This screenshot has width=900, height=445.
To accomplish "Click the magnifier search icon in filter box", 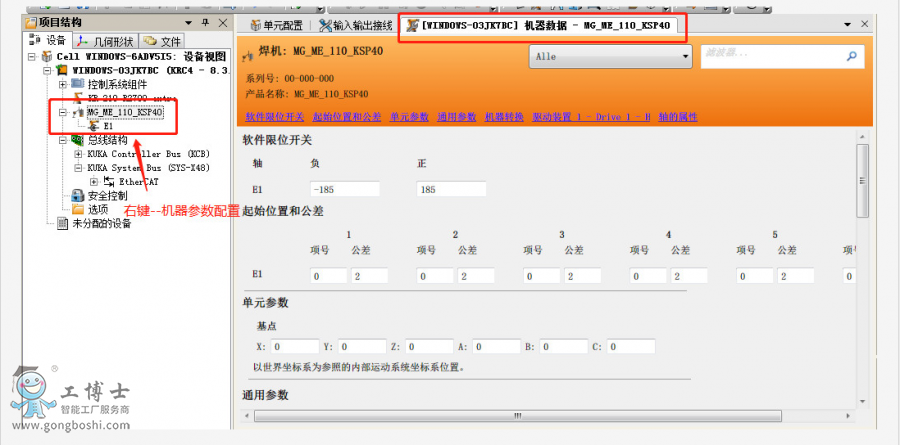I will pos(852,56).
